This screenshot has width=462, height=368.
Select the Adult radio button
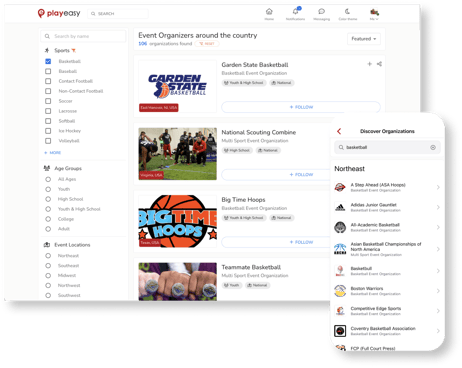(48, 229)
